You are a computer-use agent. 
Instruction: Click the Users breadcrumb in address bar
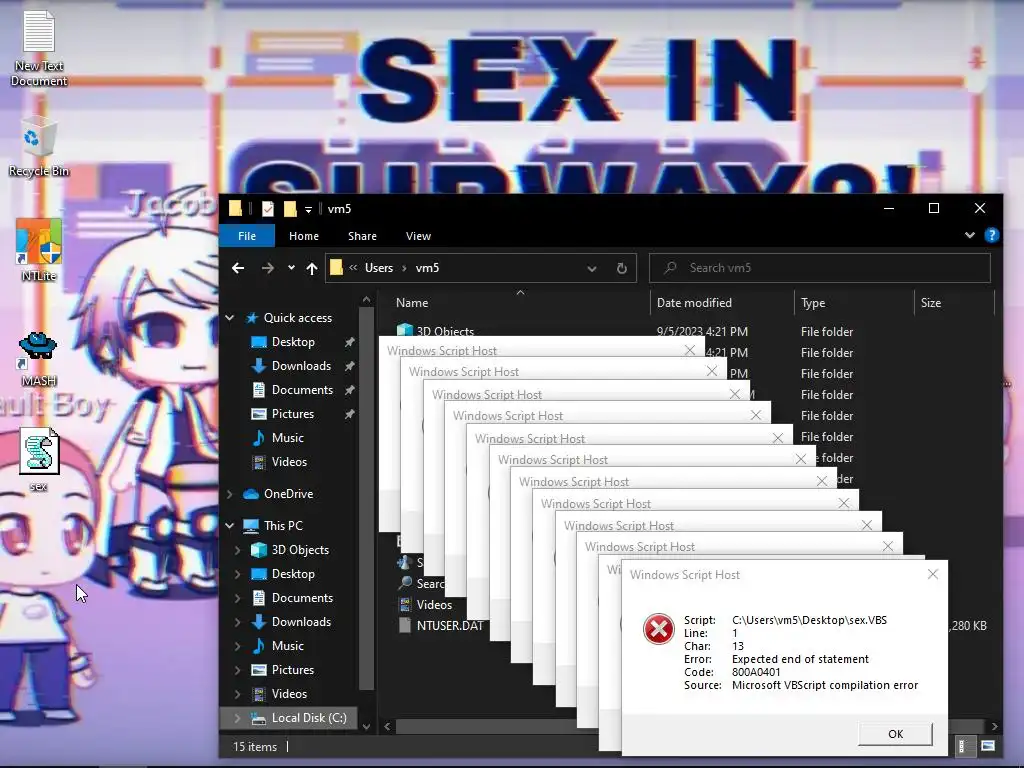pos(379,268)
